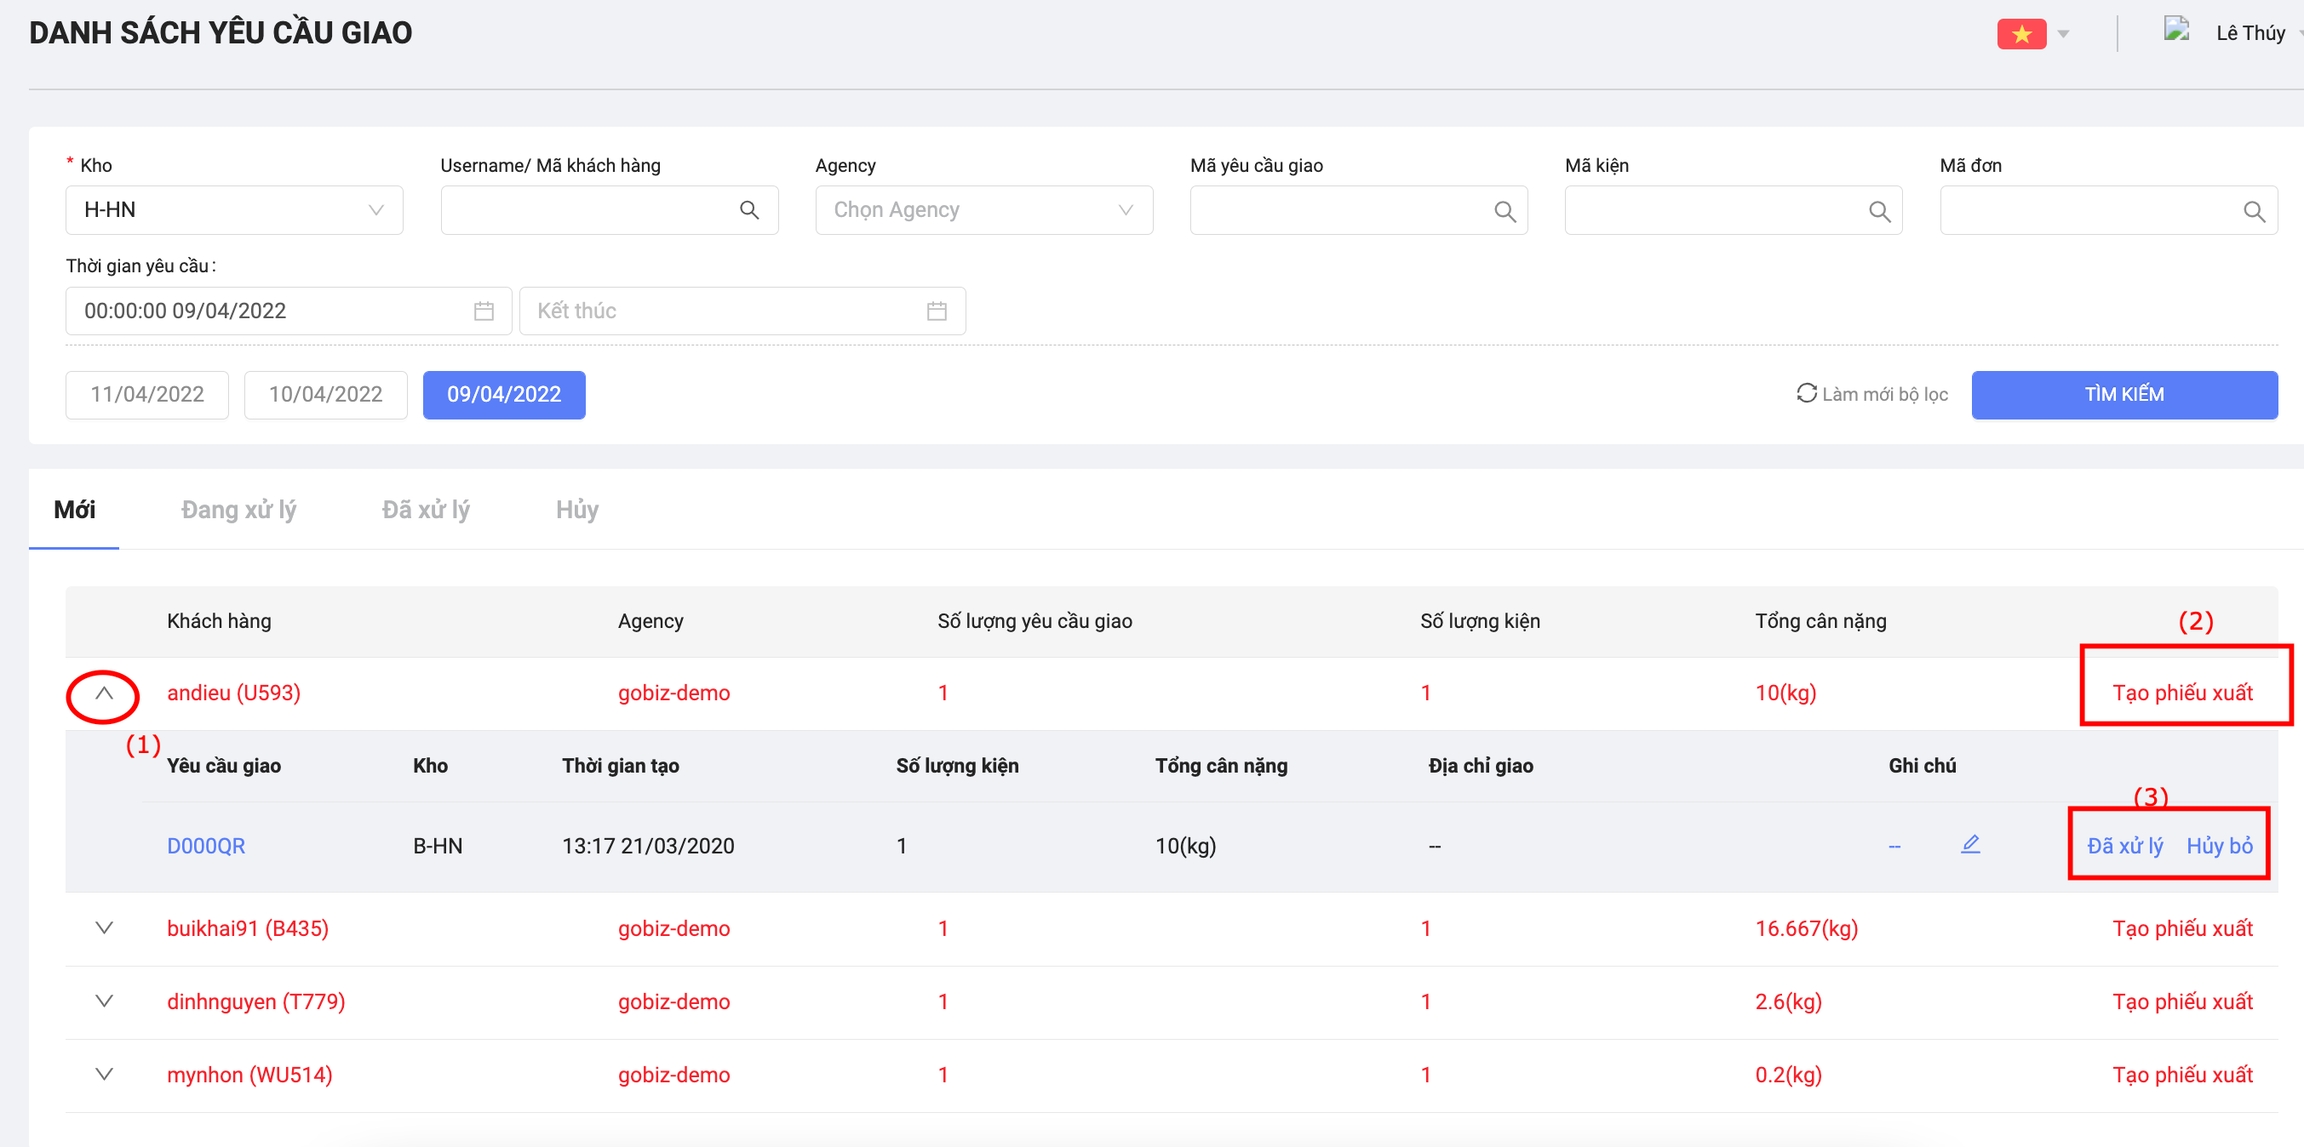Open delivery request link D000QR
Viewport: 2304px width, 1147px height.
(x=206, y=846)
